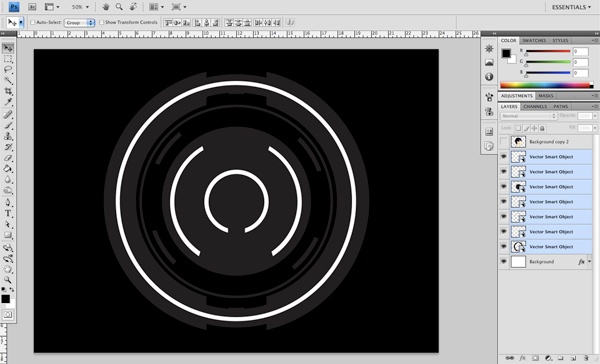
Task: Show the Background copy 2 layer
Action: 504,142
